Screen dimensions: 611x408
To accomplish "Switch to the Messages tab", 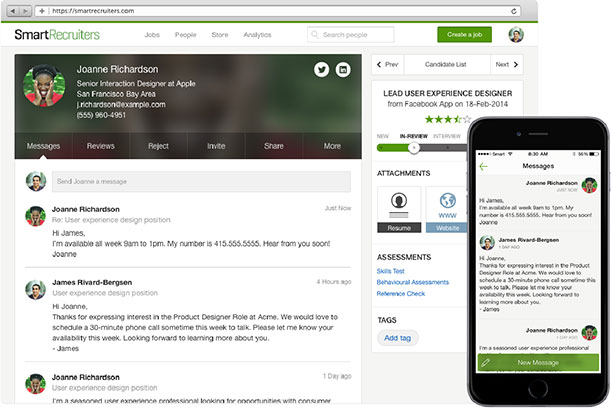I will click(43, 146).
